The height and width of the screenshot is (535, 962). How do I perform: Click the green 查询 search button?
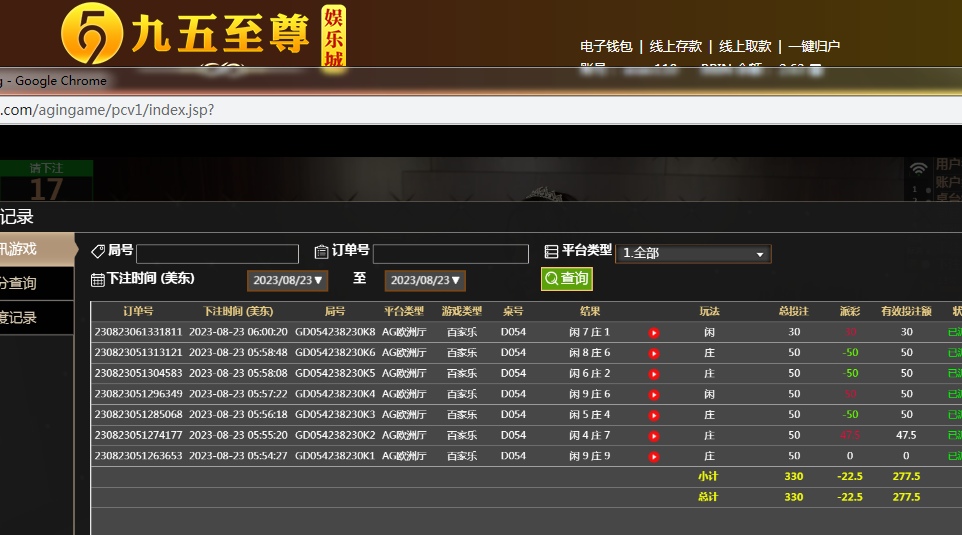pos(566,279)
